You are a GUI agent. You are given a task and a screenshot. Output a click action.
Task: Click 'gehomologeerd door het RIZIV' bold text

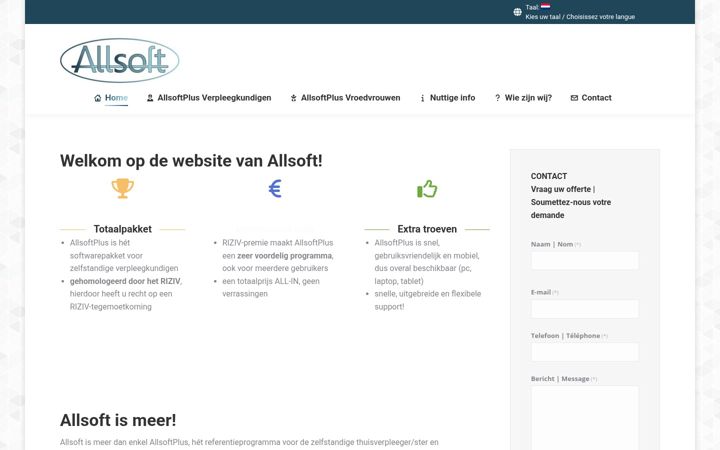coord(125,281)
